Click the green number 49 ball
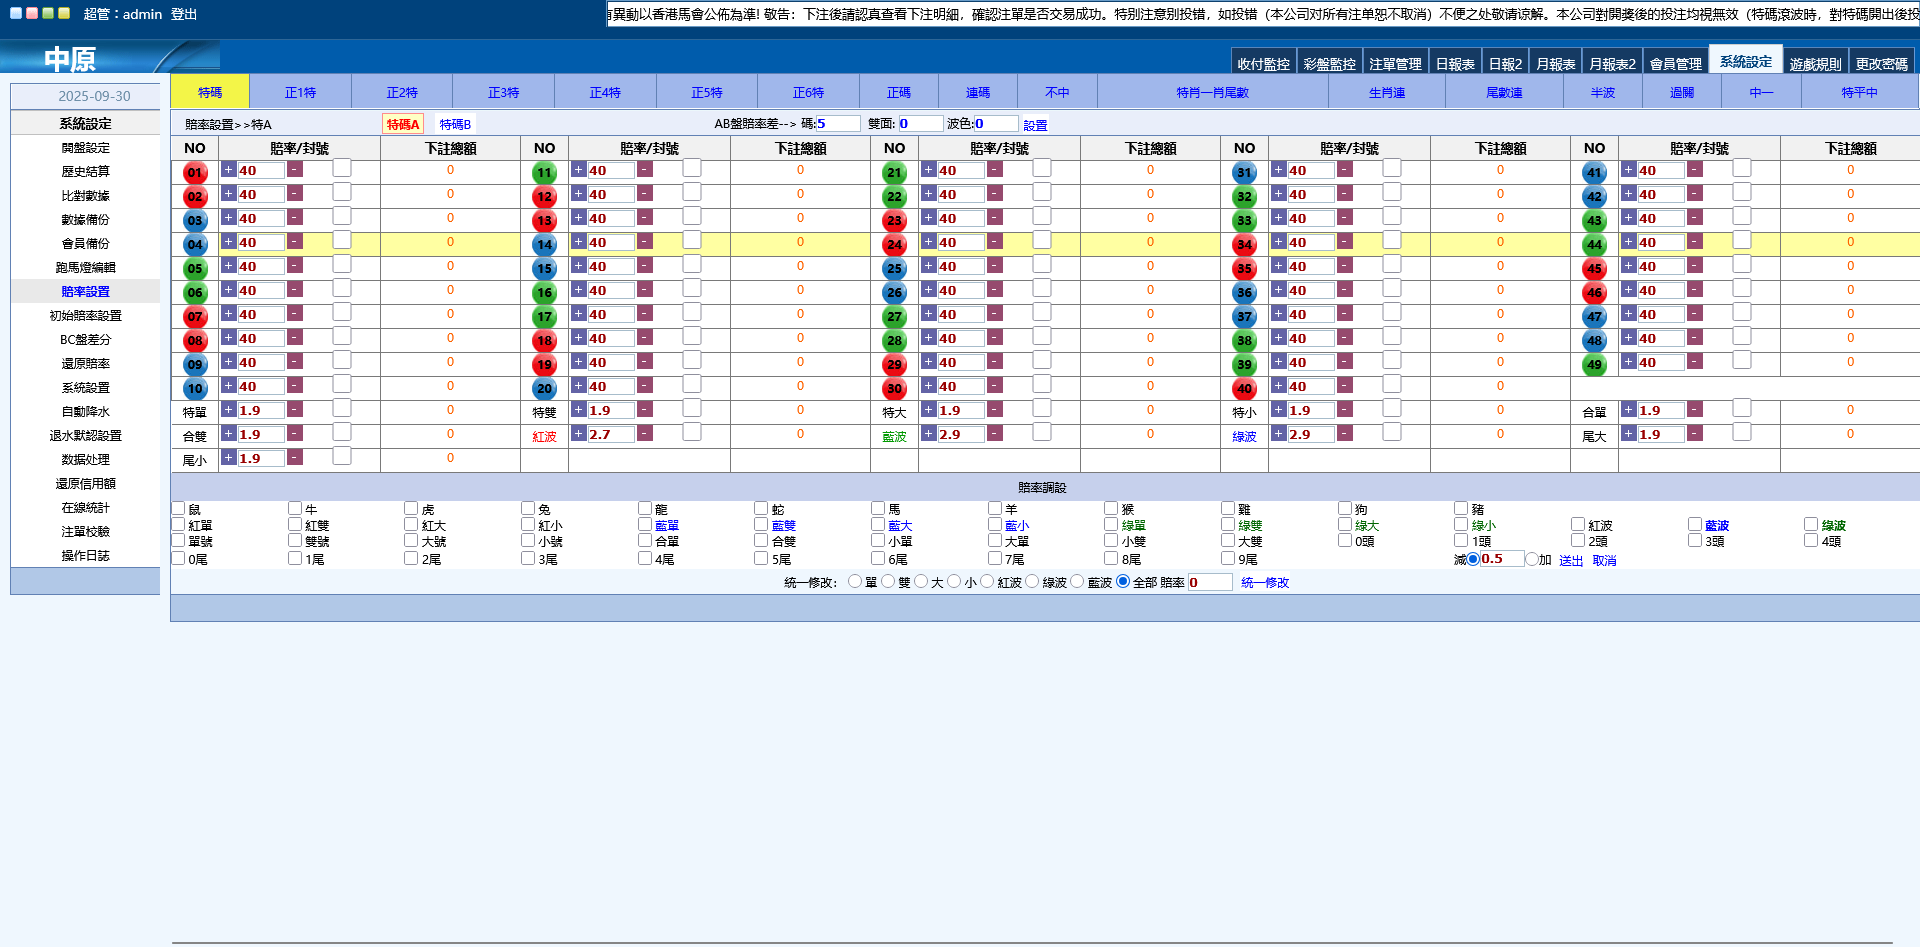1920x947 pixels. pyautogui.click(x=1594, y=364)
